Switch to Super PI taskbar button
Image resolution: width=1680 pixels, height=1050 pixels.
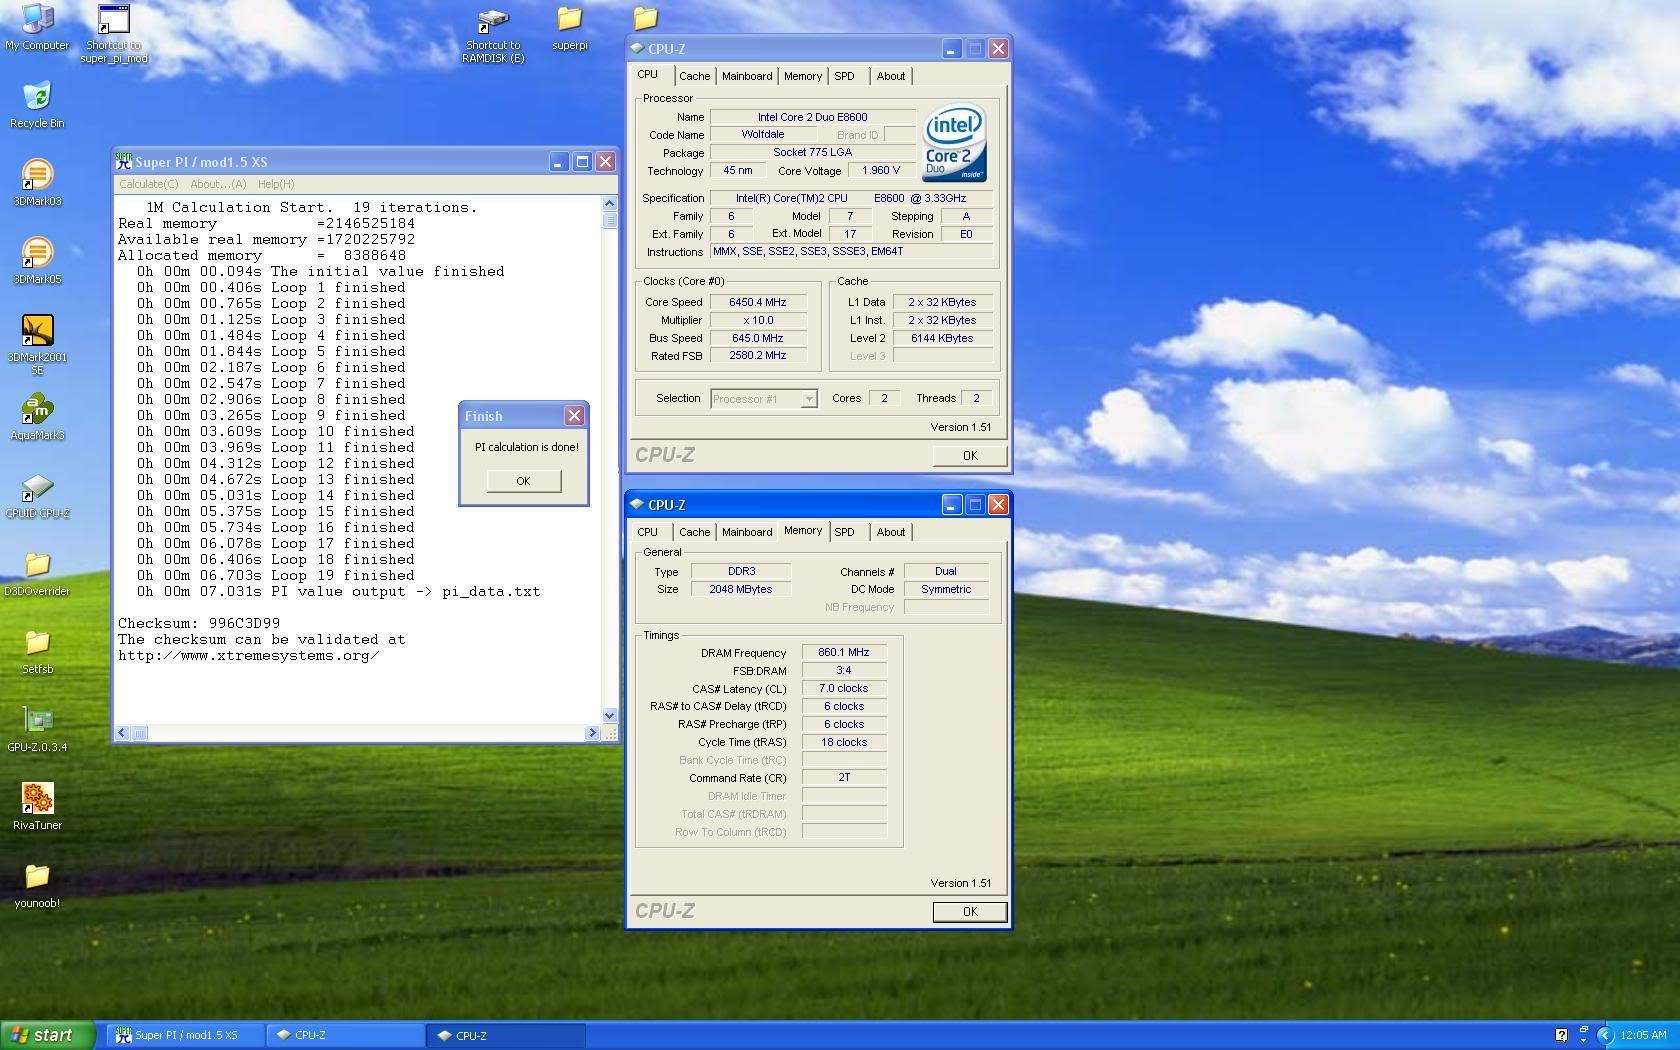(187, 1035)
